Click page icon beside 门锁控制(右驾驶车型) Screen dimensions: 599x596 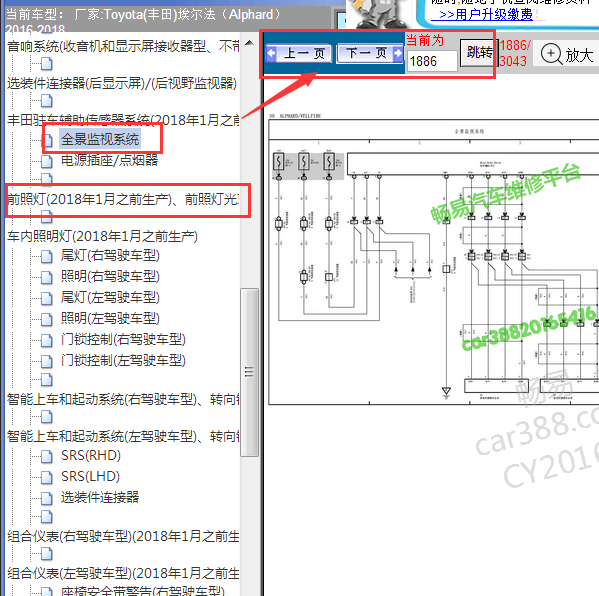coord(47,340)
